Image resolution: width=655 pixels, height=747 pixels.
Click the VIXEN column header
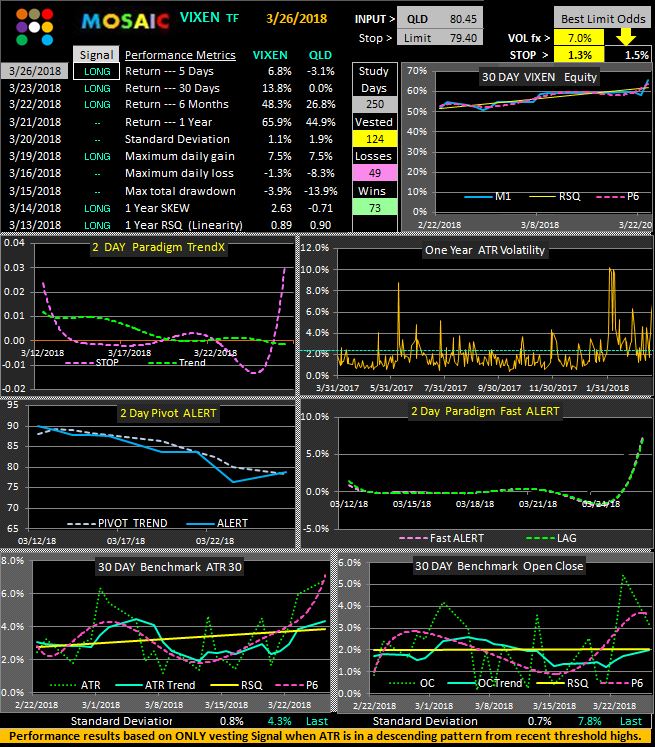270,55
